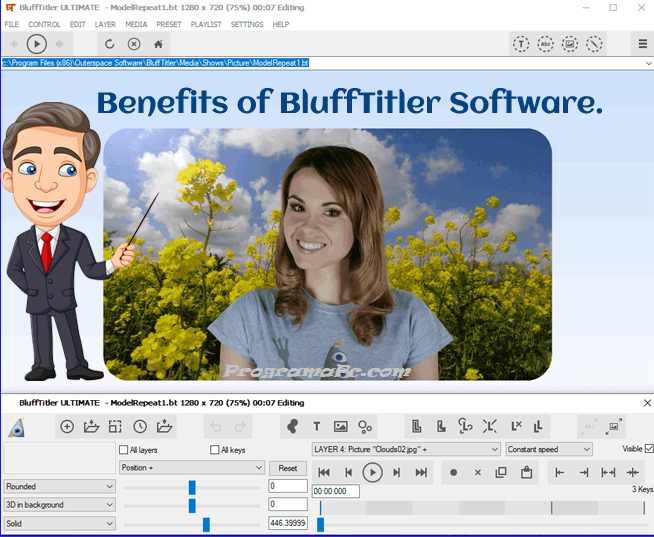Open the LAYER 4 Picture layer dropdown
This screenshot has width=654, height=537.
click(x=405, y=450)
